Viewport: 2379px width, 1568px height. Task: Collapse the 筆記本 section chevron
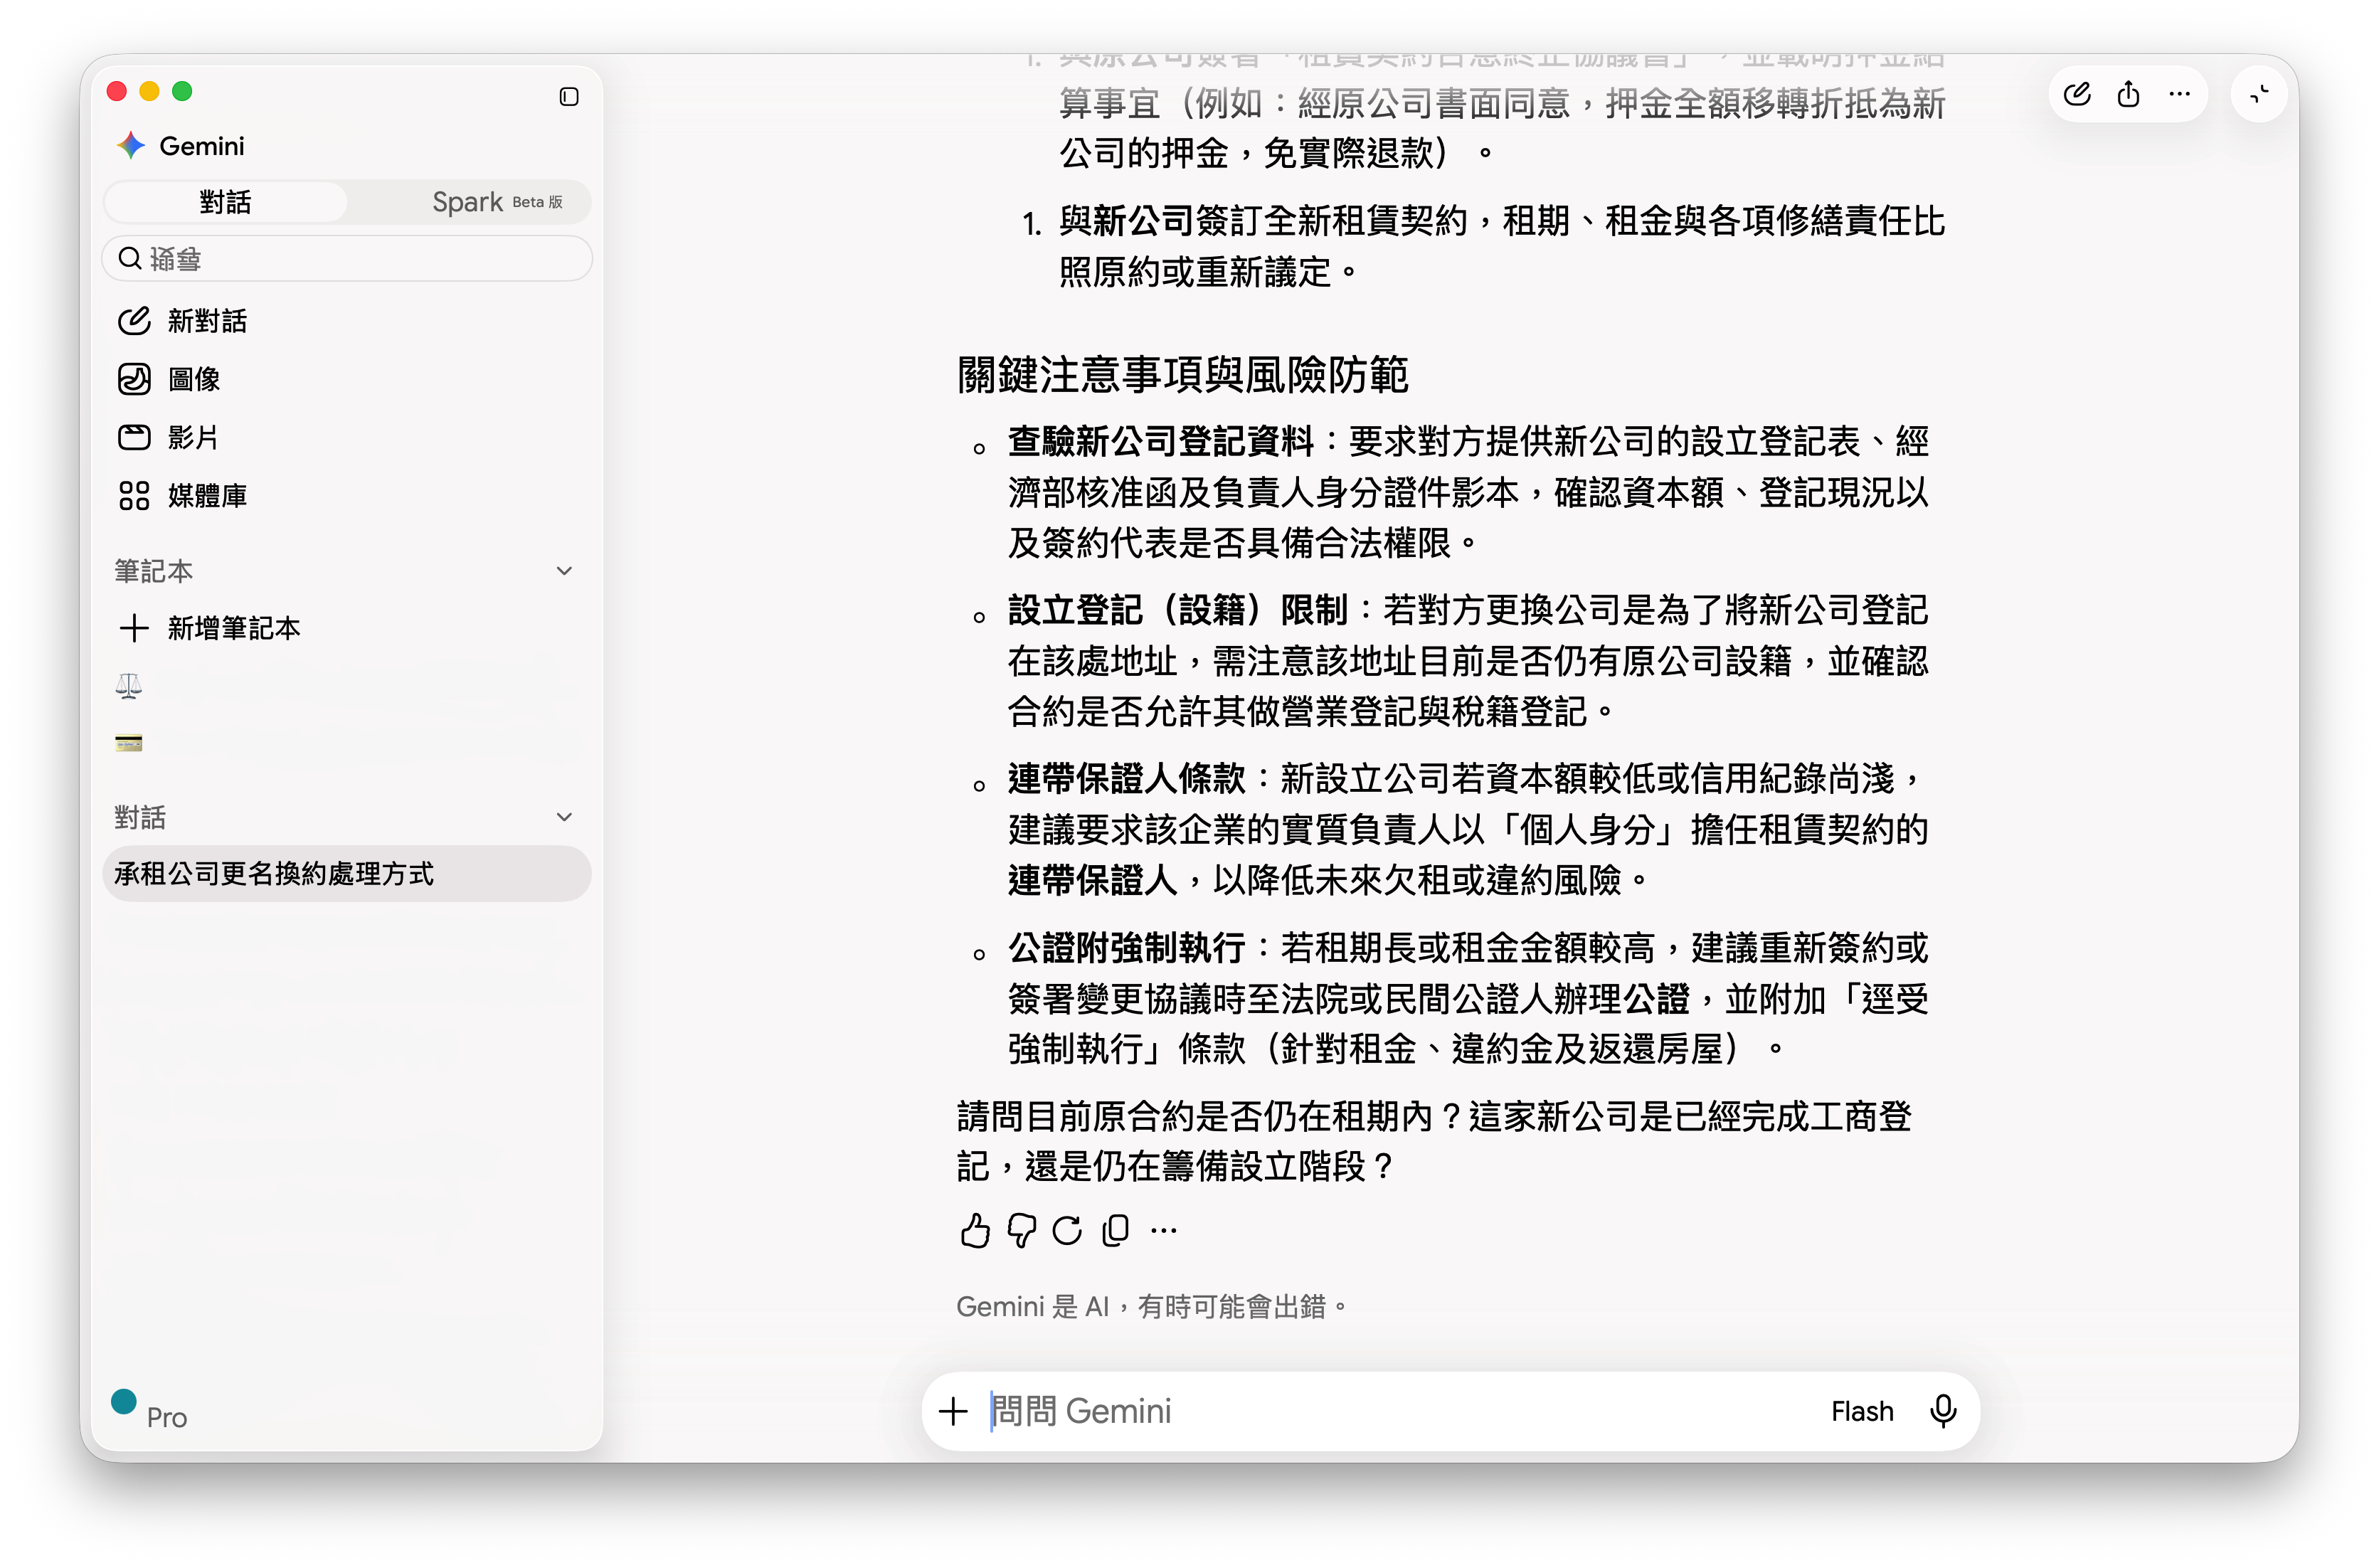(564, 571)
